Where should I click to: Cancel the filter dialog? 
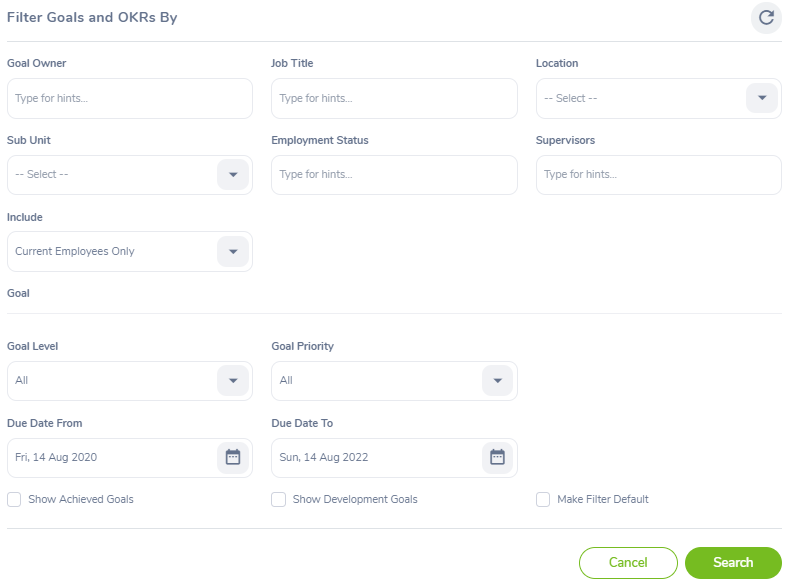pos(628,563)
